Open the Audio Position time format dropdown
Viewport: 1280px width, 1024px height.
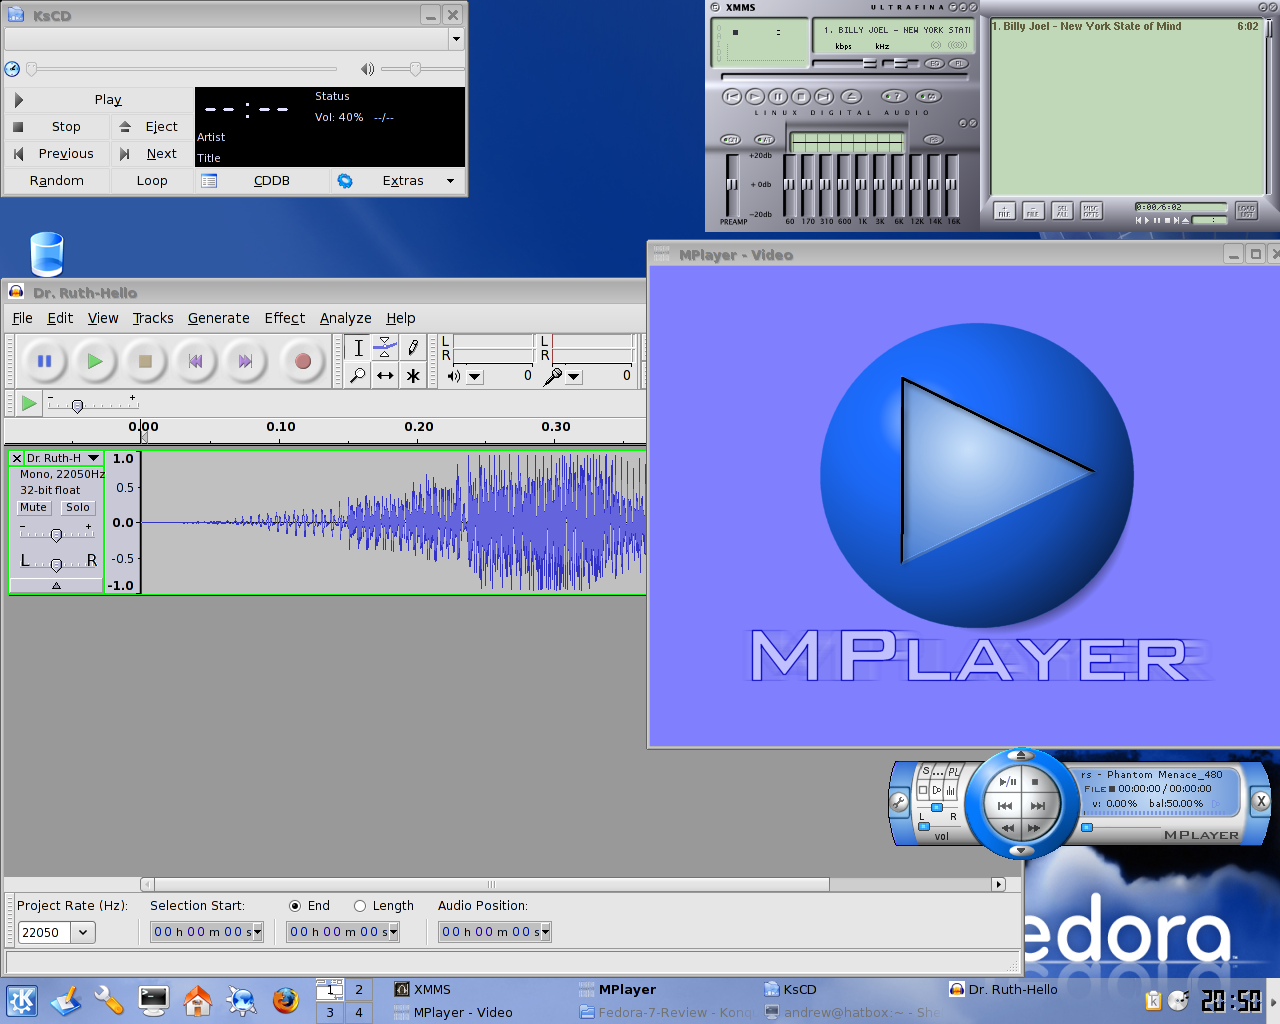pyautogui.click(x=546, y=932)
